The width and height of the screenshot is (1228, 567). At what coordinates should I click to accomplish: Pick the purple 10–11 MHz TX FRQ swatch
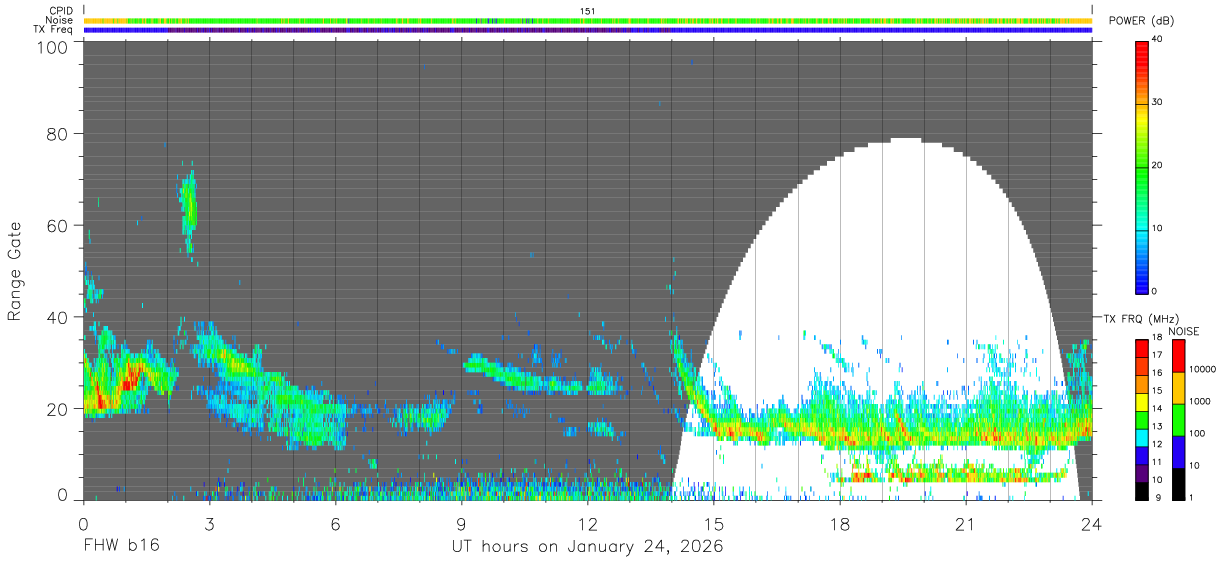click(x=1141, y=473)
